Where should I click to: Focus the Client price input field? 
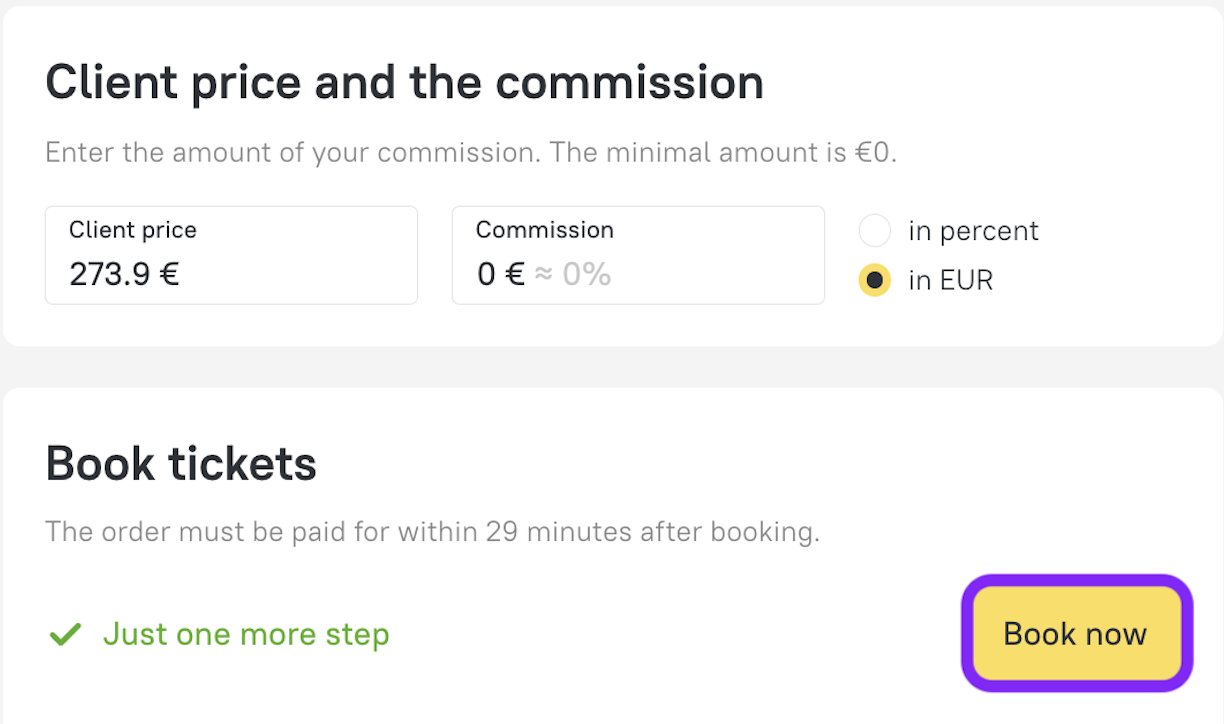[231, 255]
